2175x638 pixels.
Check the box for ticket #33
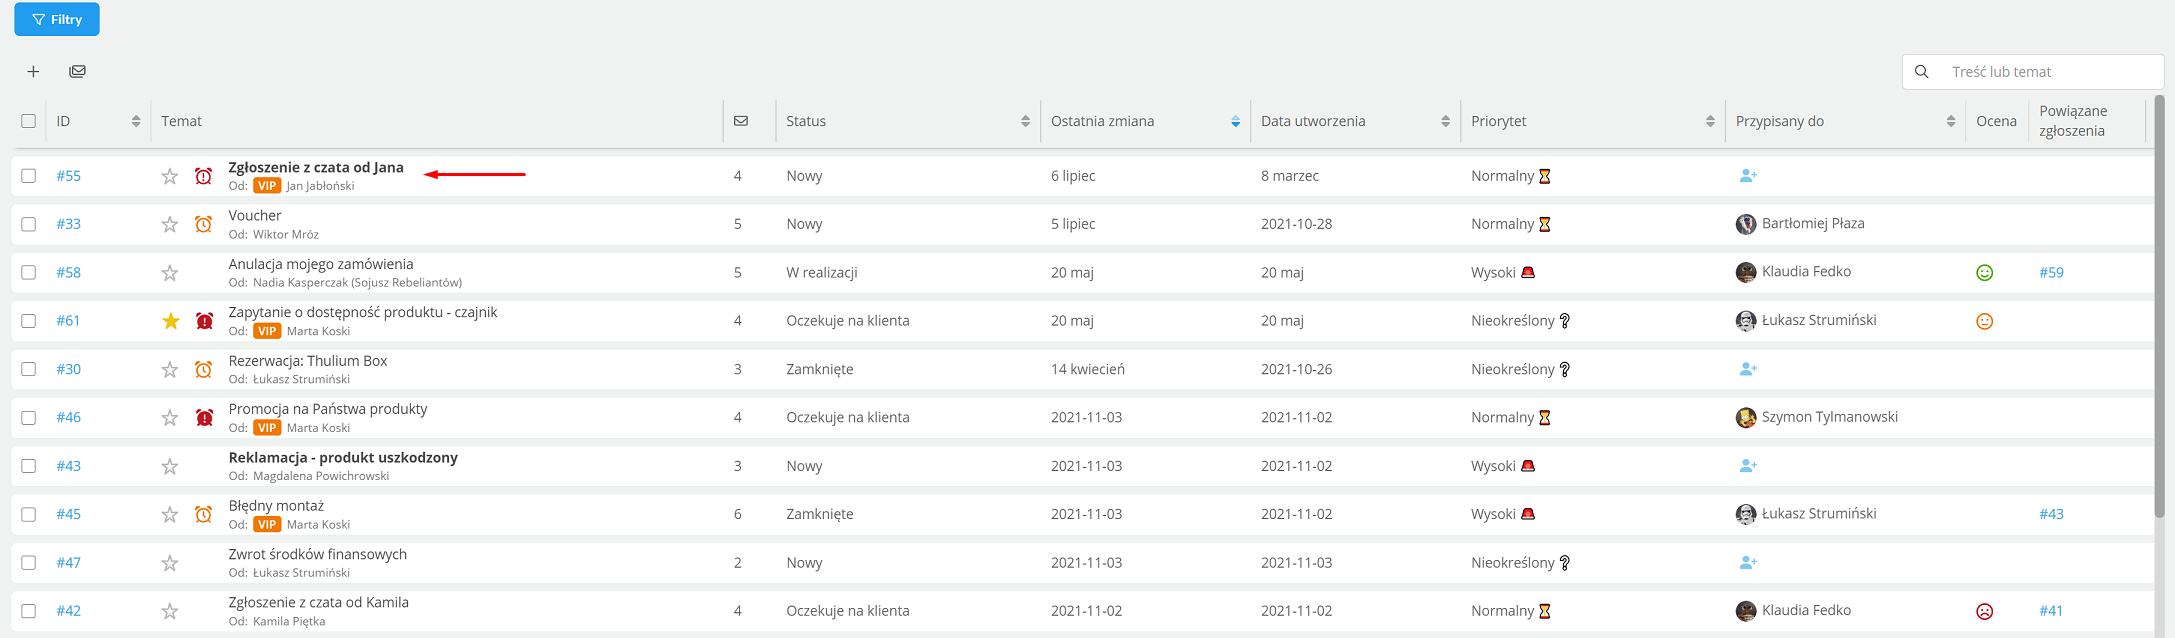pos(28,224)
